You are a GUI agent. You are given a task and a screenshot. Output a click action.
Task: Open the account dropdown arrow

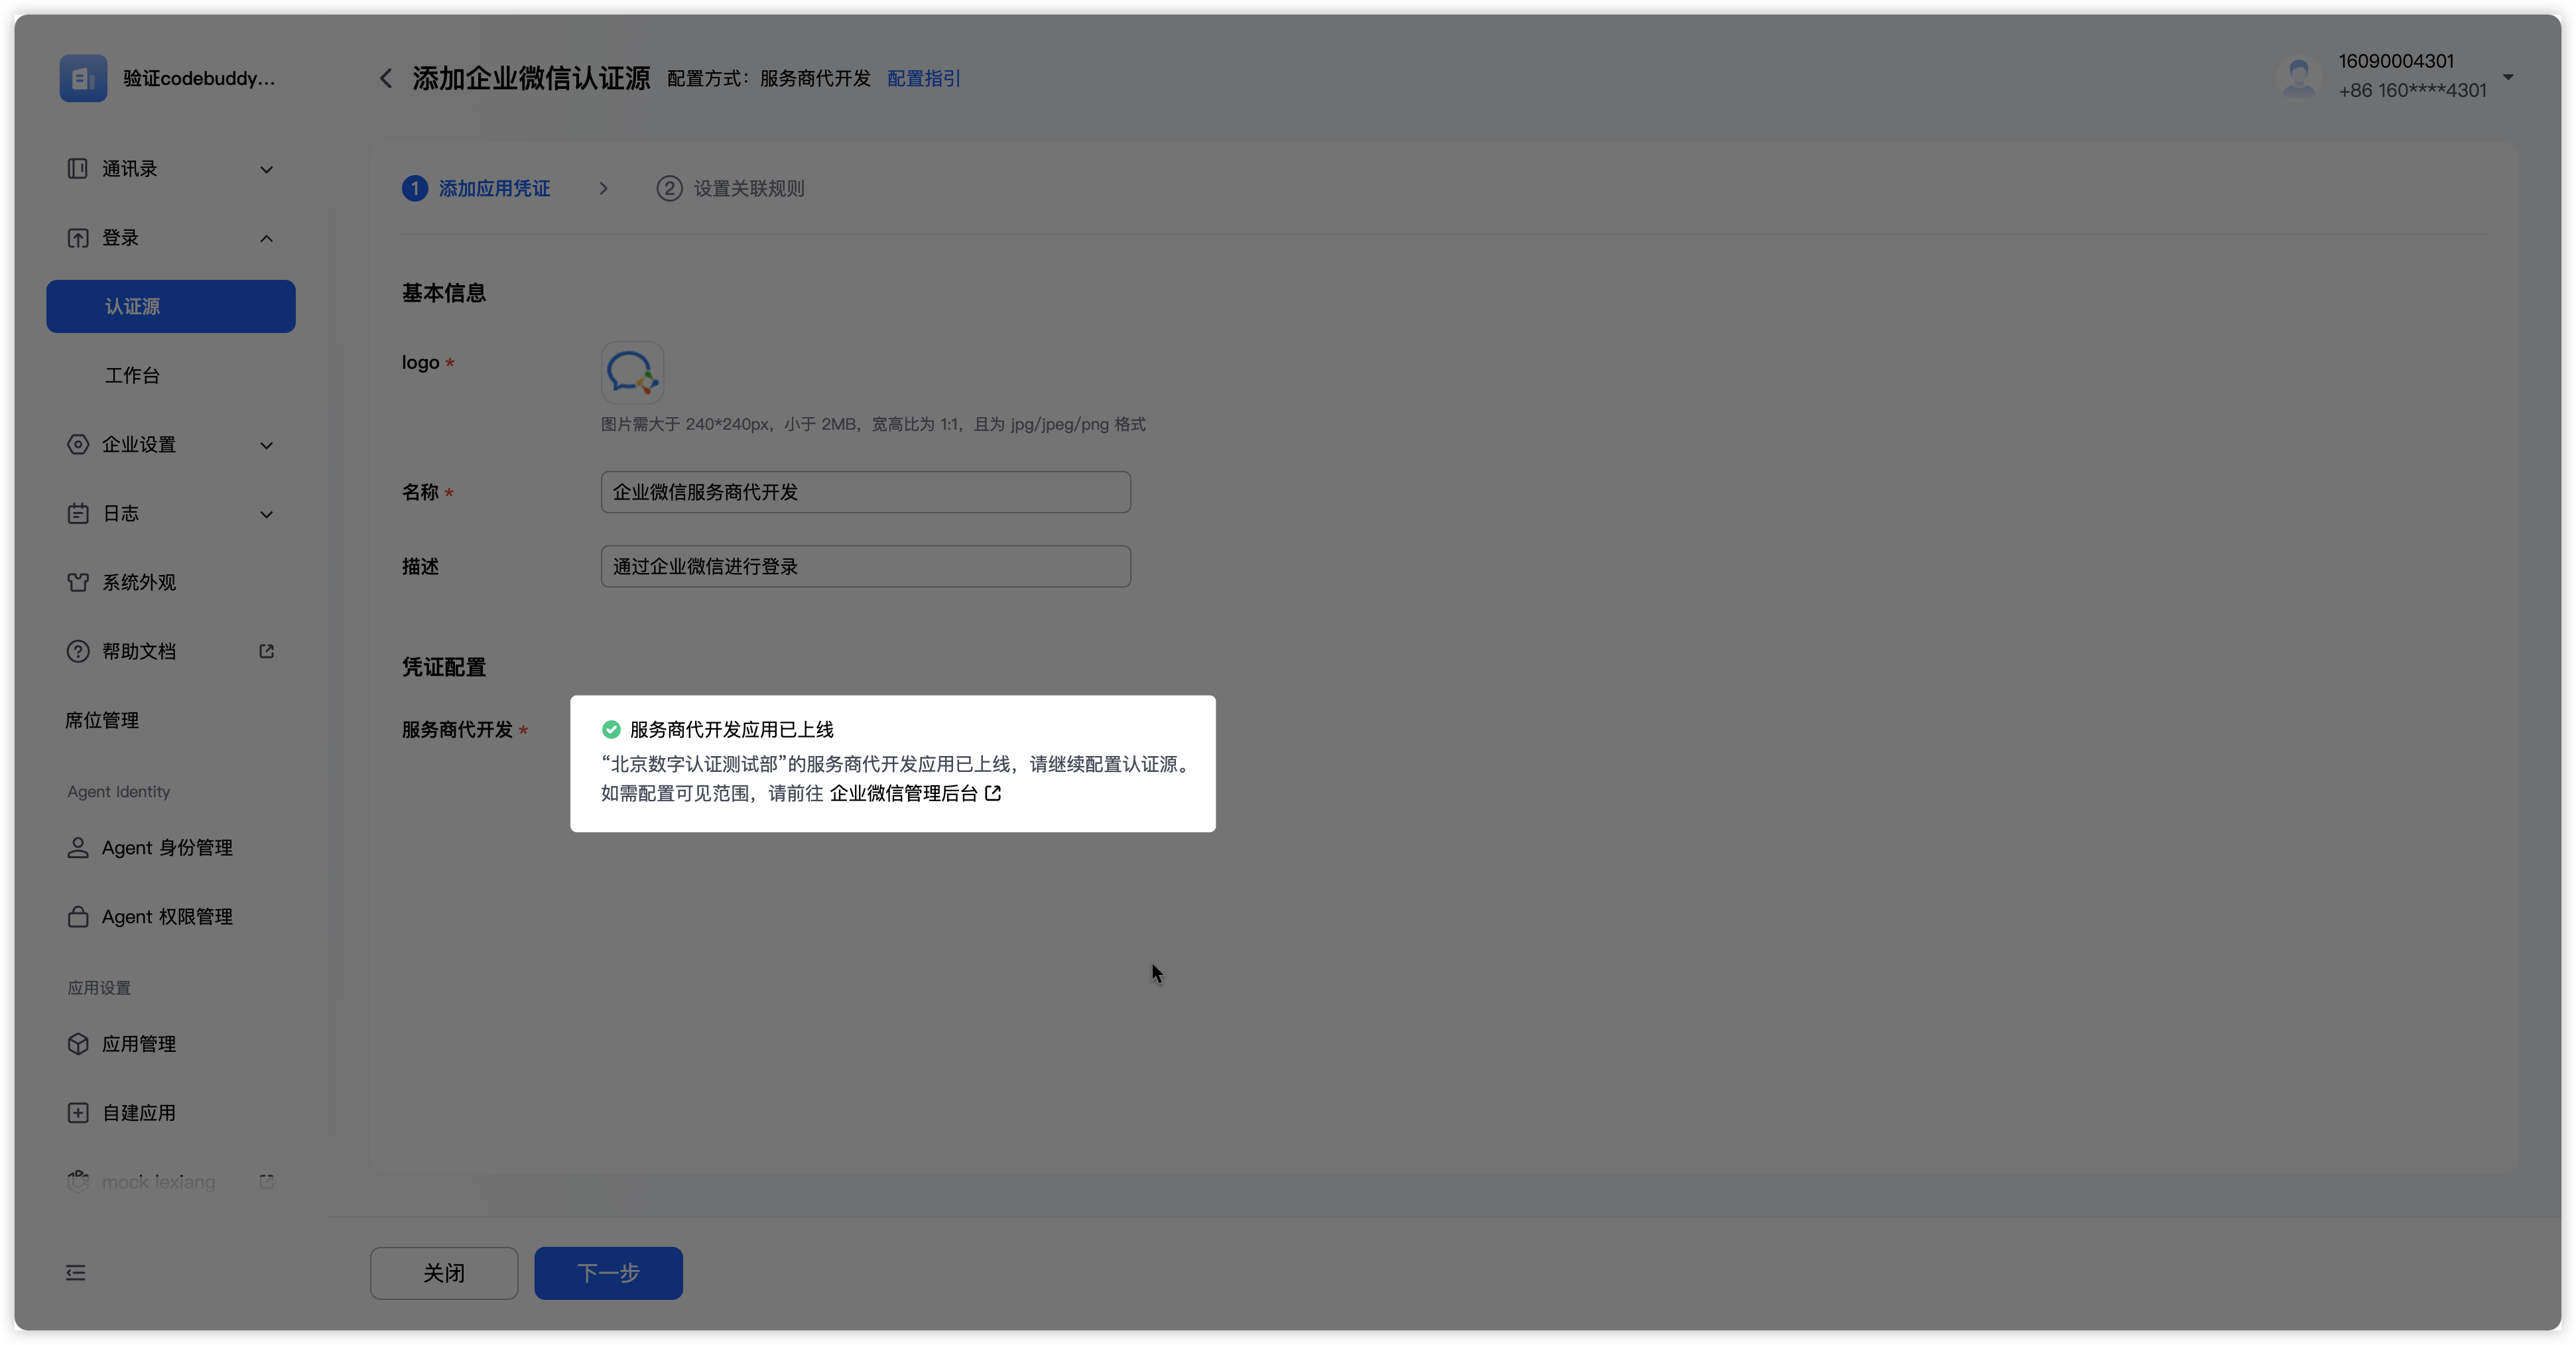pyautogui.click(x=2508, y=77)
